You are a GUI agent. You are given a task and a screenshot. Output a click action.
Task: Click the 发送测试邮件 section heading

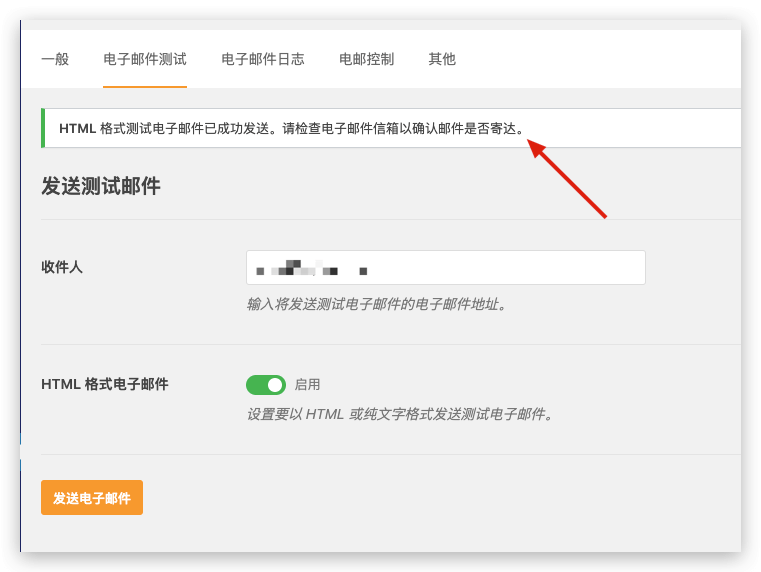[101, 187]
